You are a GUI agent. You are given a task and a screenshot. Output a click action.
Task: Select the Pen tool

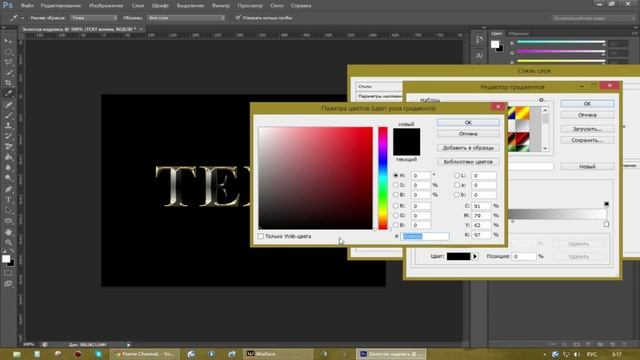click(x=8, y=189)
